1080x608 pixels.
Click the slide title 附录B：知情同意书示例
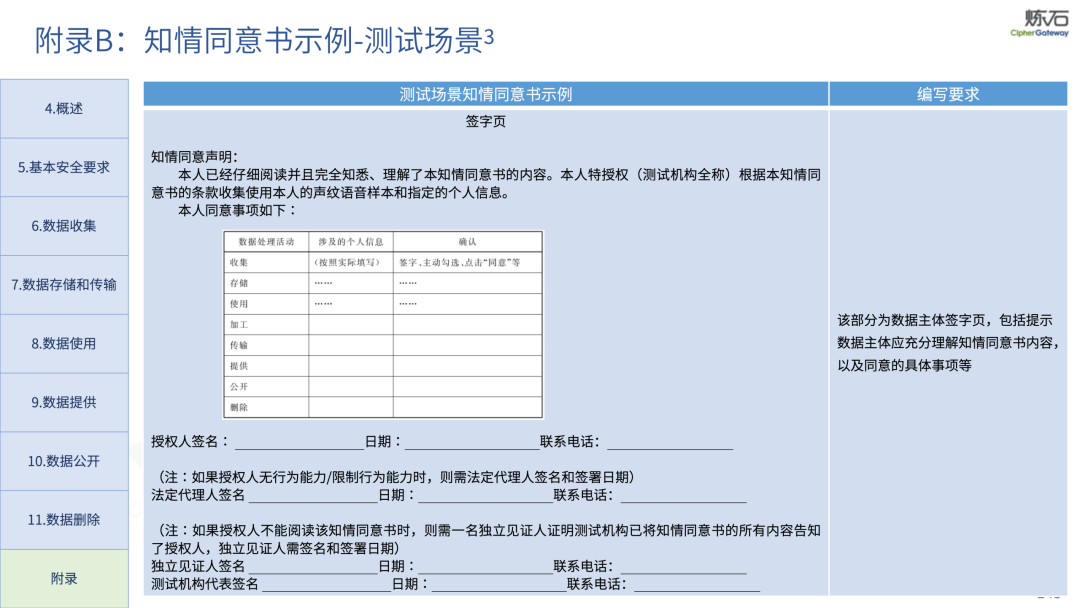click(264, 40)
